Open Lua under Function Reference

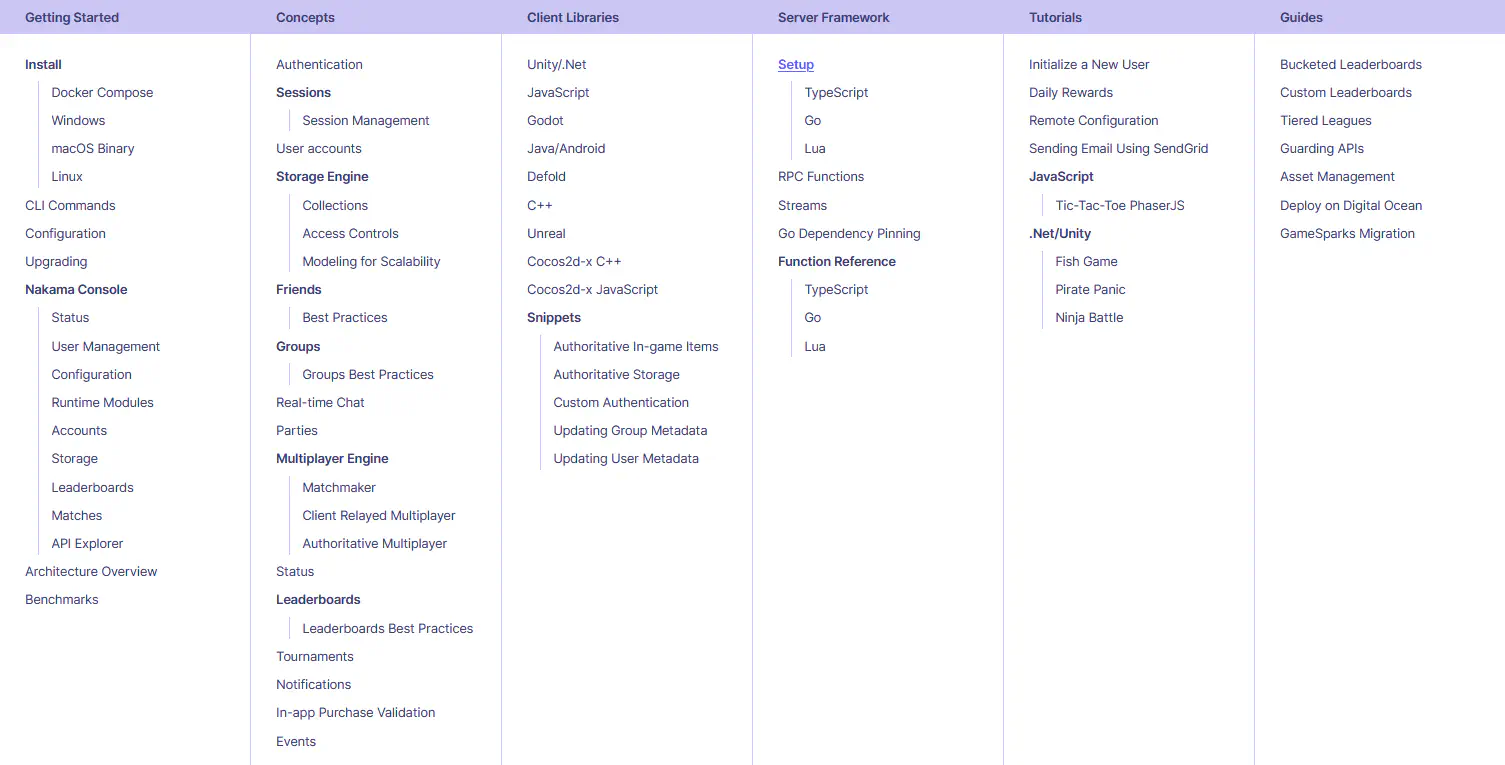815,346
